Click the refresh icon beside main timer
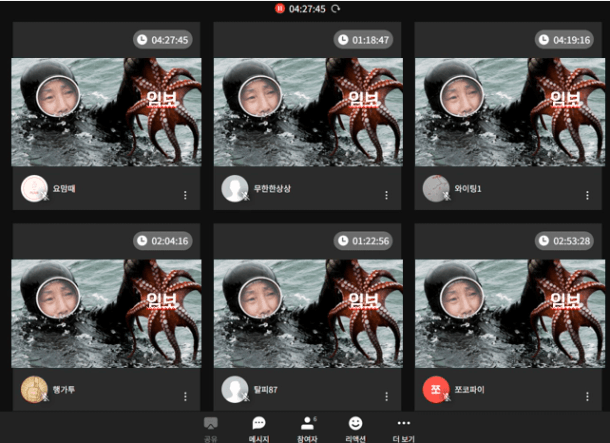The image size is (610, 443). [335, 9]
